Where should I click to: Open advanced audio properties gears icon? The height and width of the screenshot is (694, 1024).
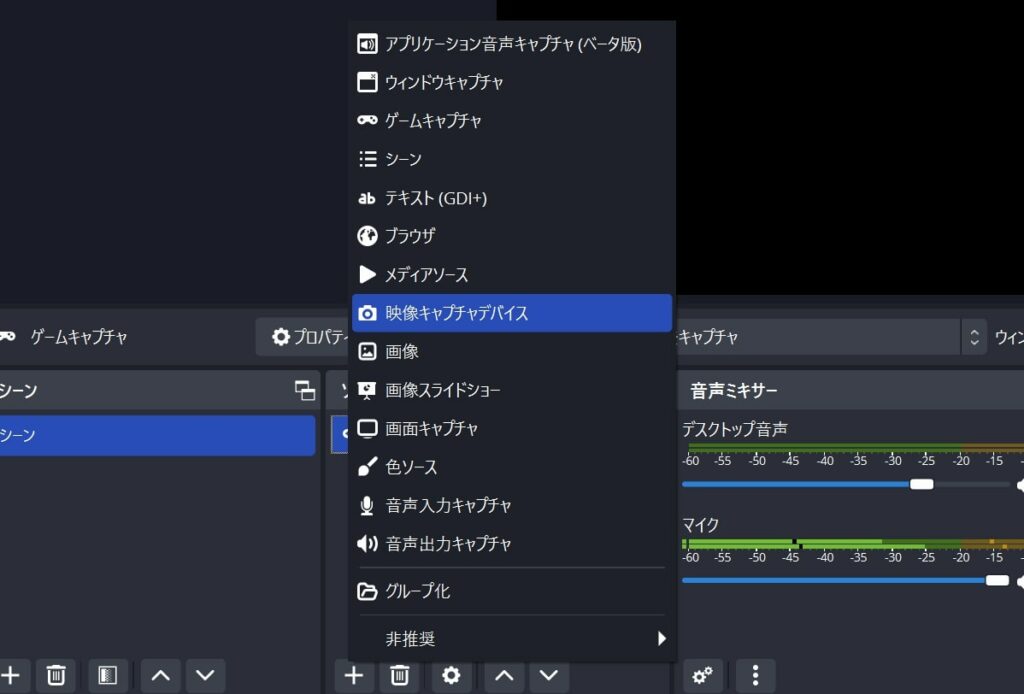click(x=703, y=675)
